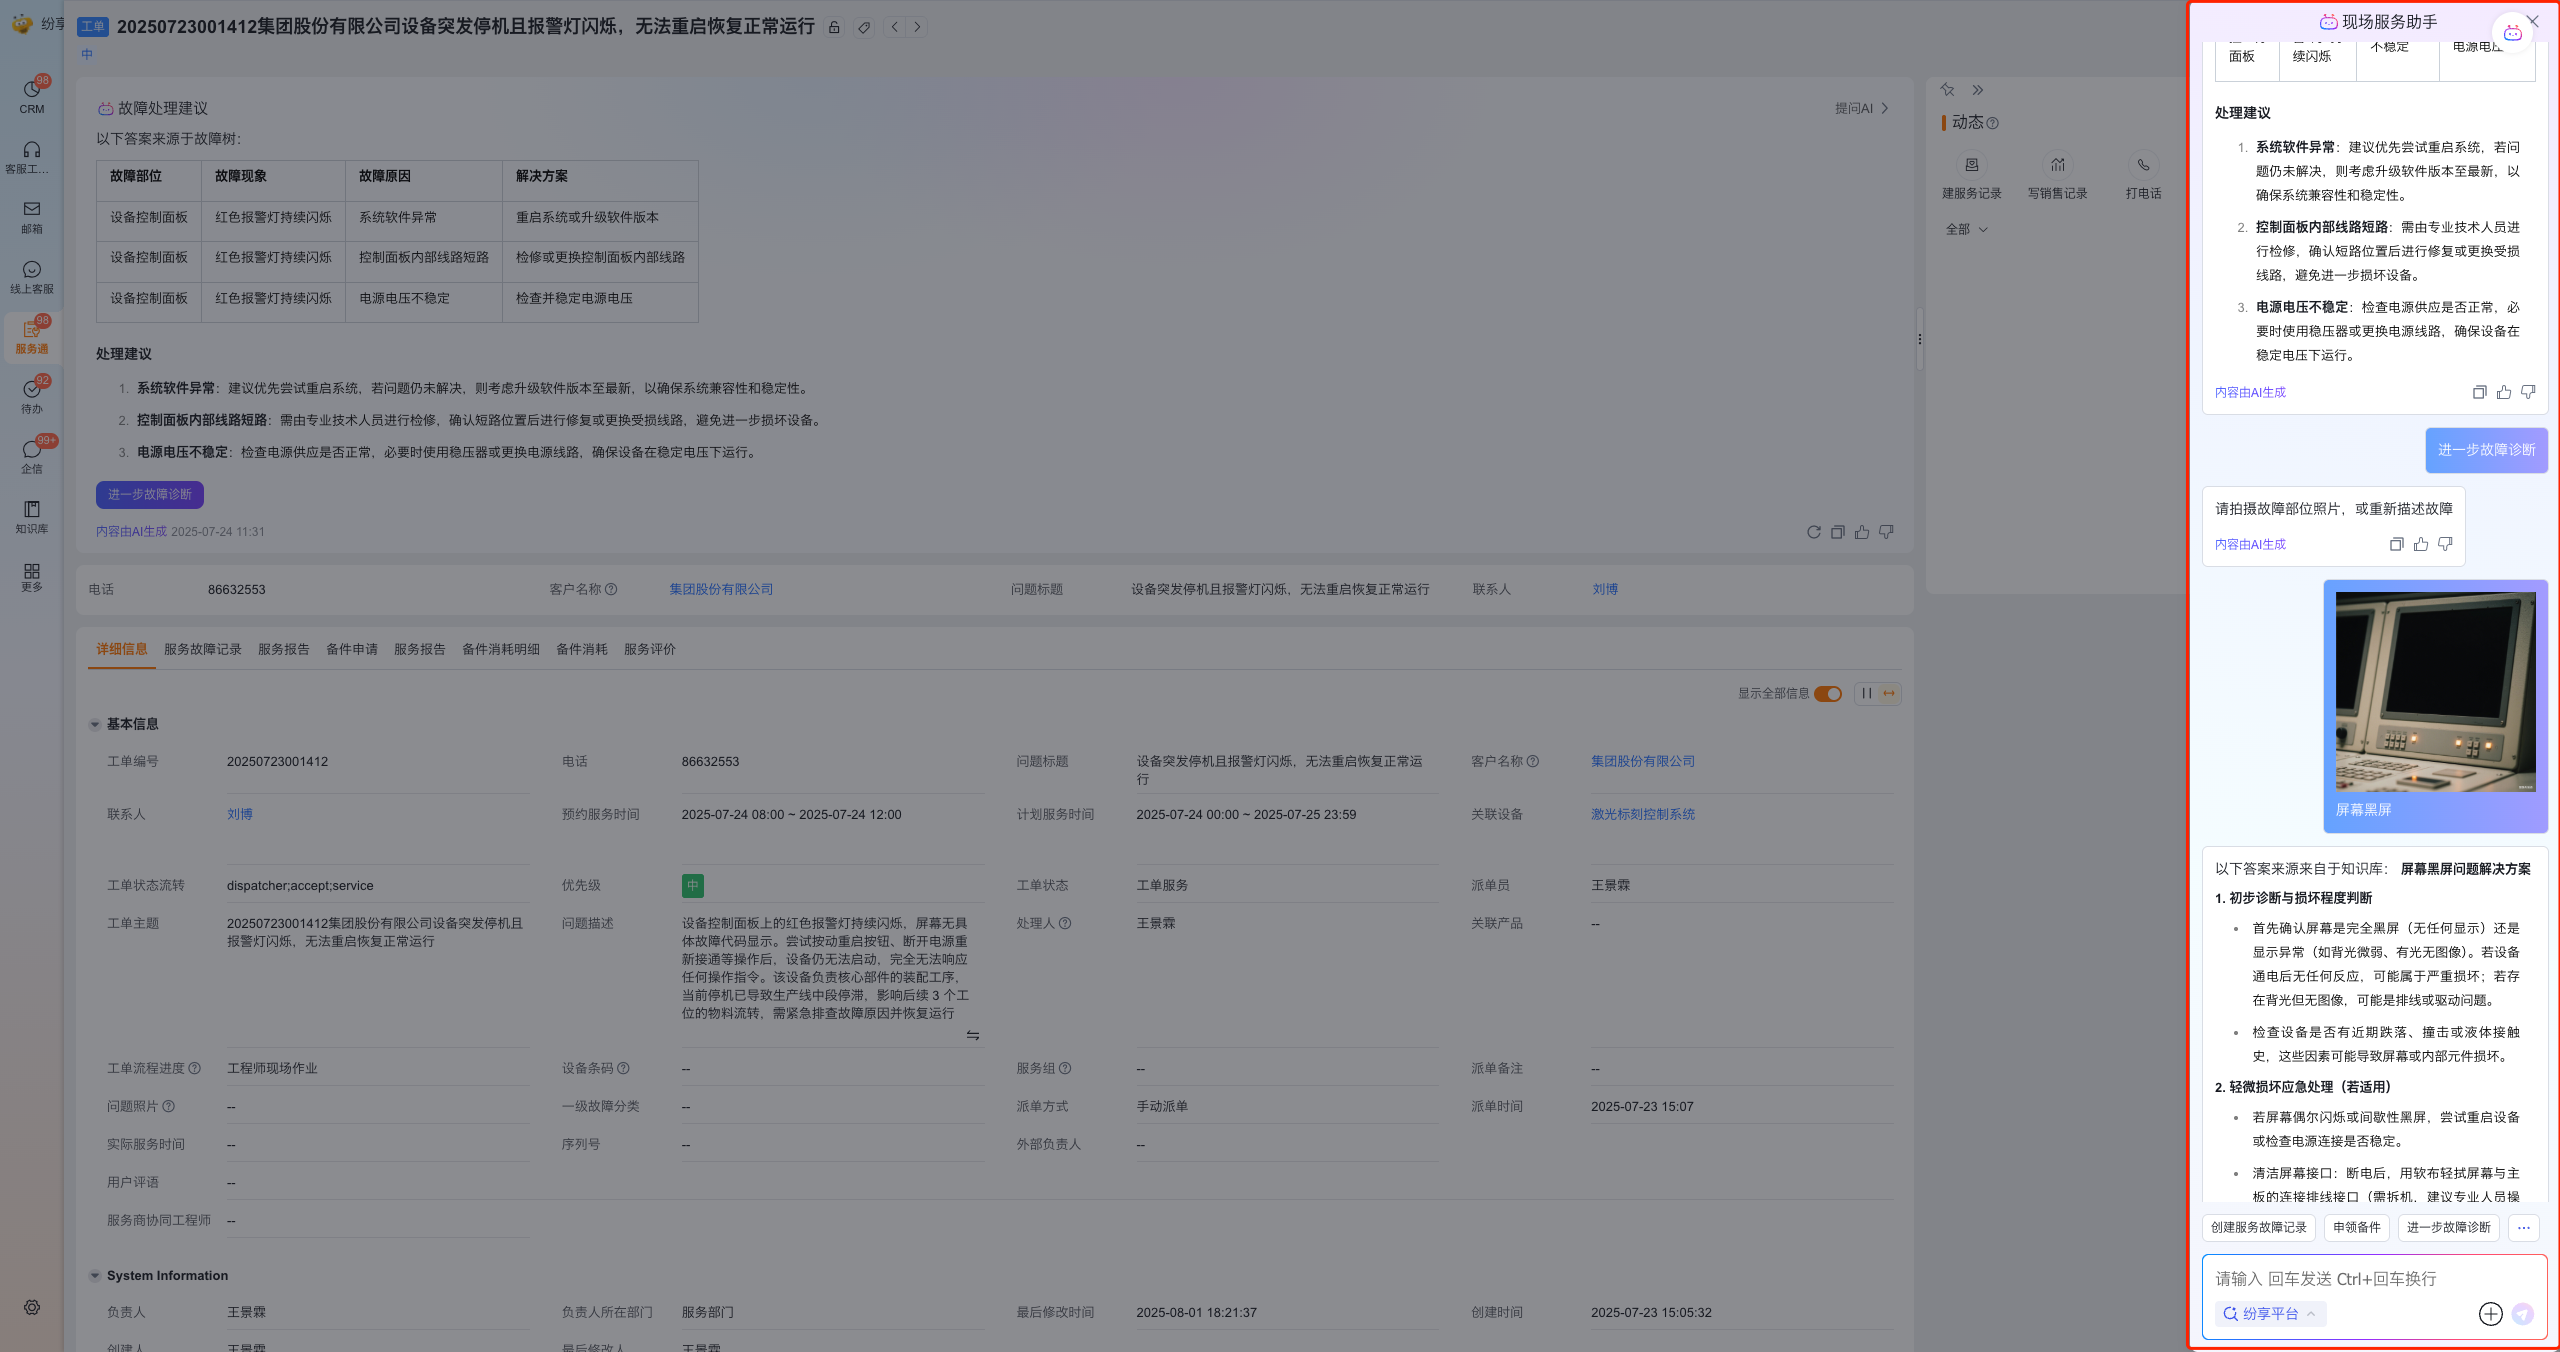
Task: Toggle the 显示全部信息 switch
Action: 1828,694
